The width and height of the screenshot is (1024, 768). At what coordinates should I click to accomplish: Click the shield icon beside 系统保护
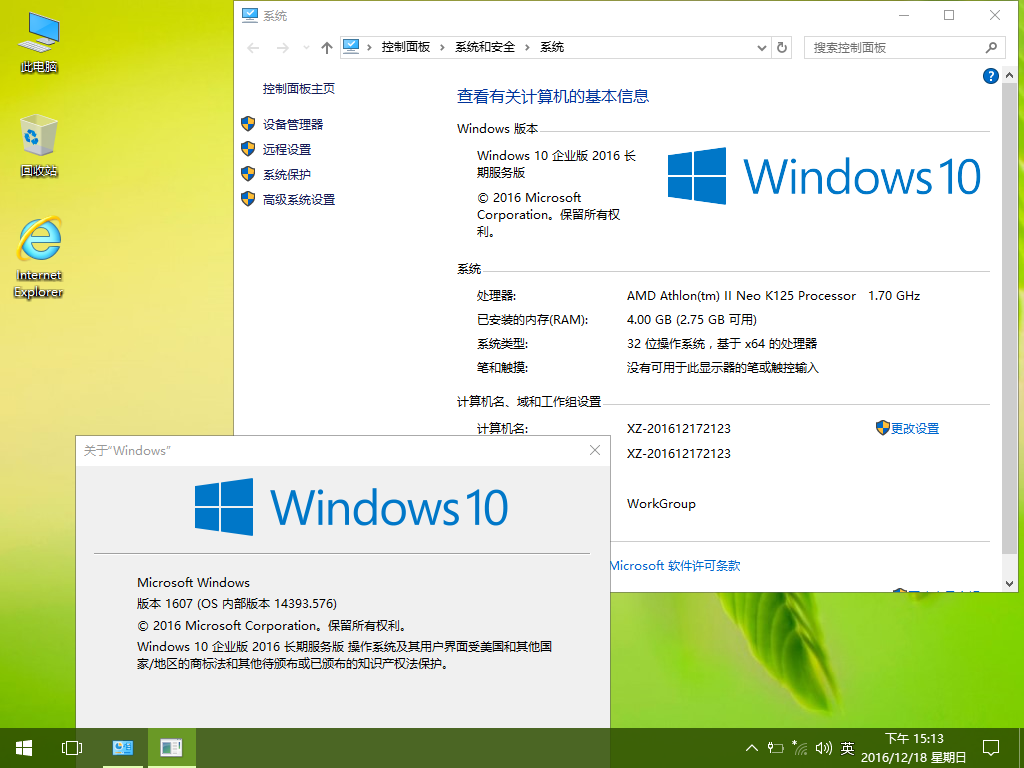(248, 174)
